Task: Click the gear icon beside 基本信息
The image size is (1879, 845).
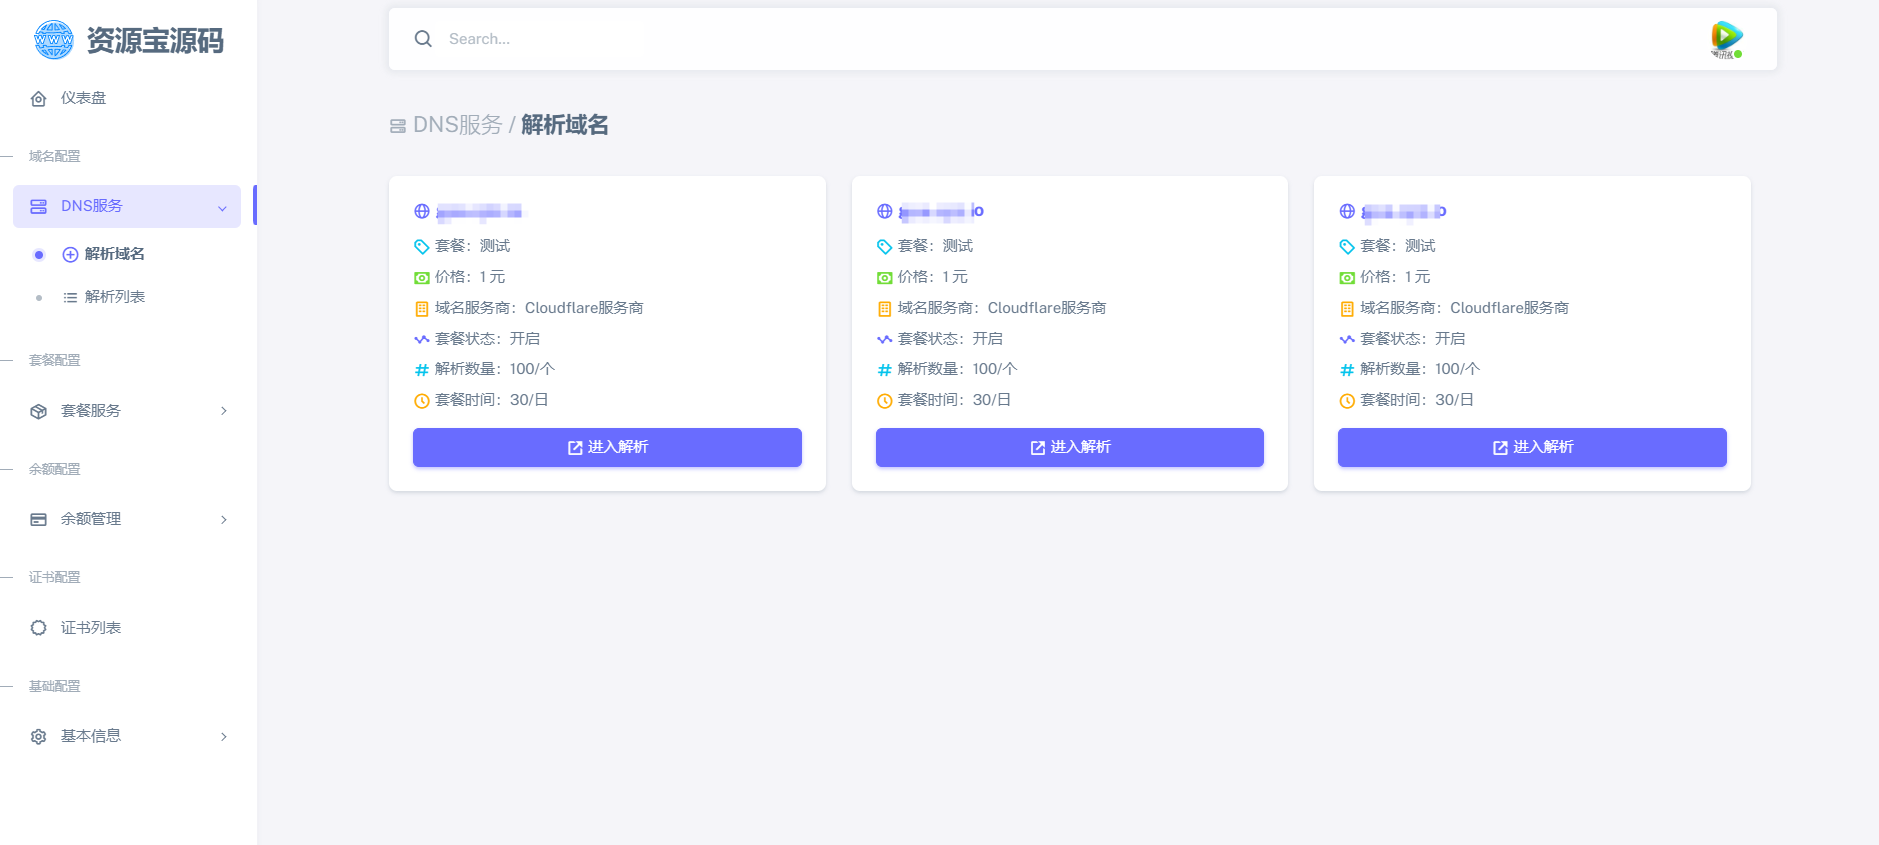Action: [39, 737]
